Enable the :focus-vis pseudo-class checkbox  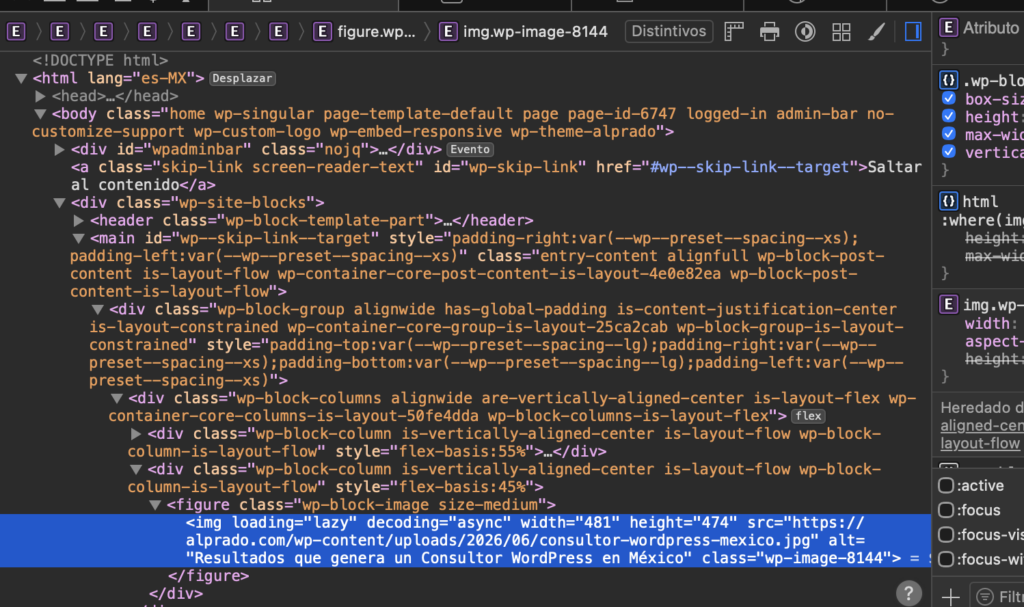pos(946,534)
